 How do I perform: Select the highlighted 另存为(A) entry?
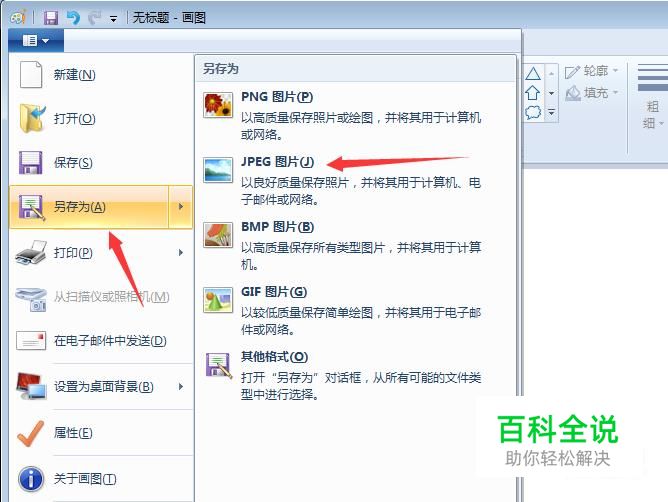point(89,207)
